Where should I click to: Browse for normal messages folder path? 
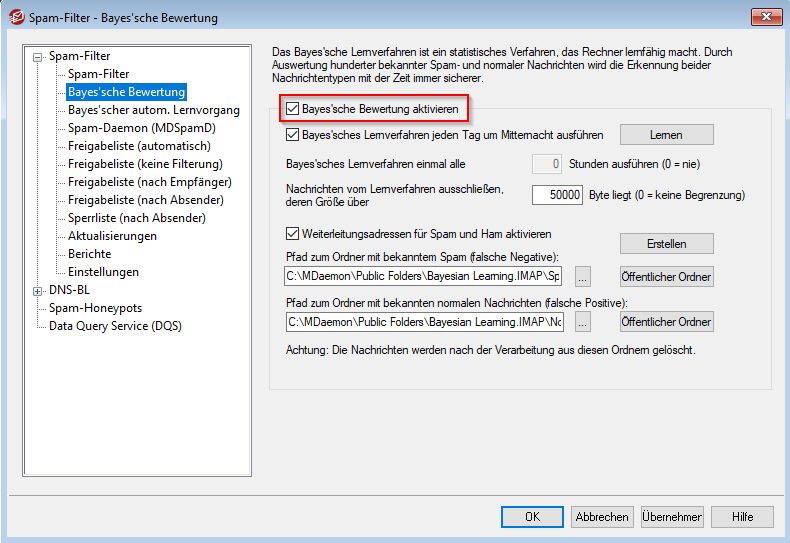click(583, 322)
